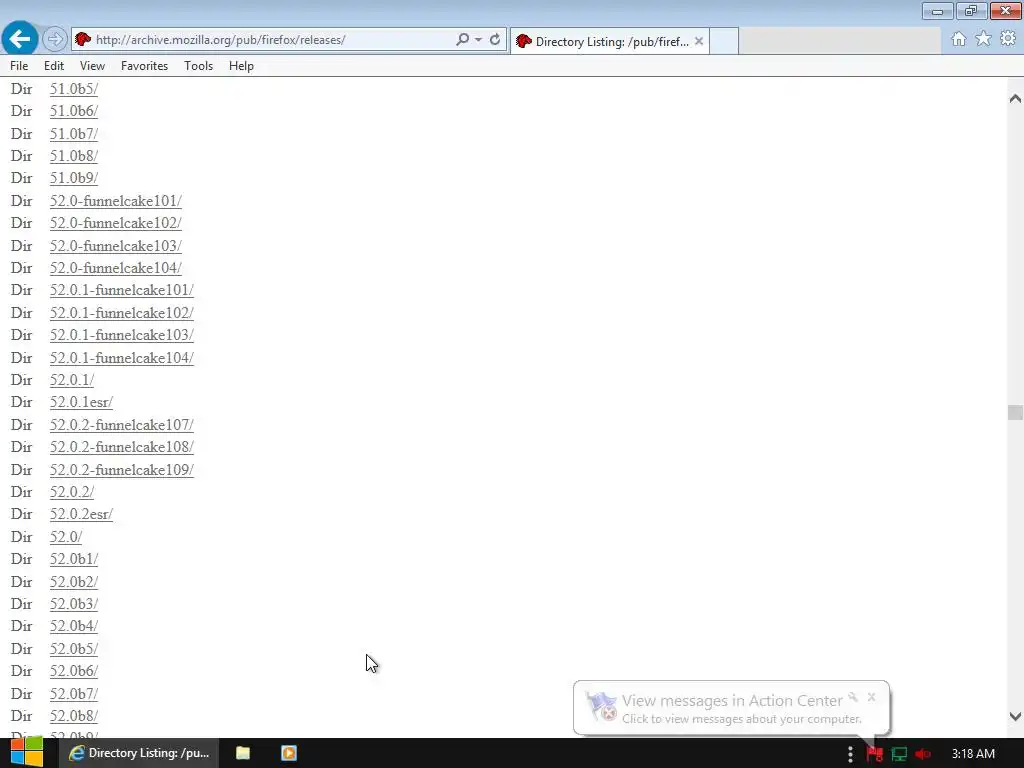
Task: Open the 52.0b4/ directory link
Action: (74, 627)
